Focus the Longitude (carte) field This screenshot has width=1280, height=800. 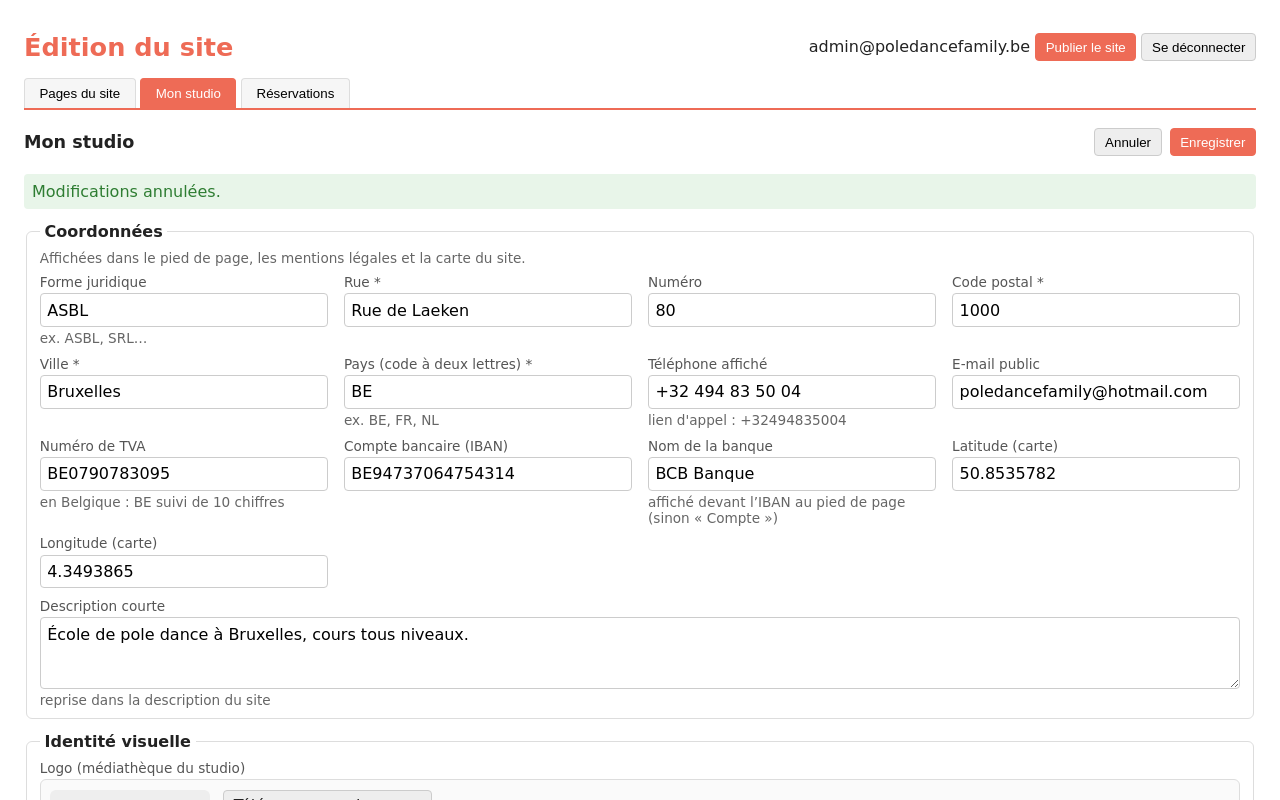tap(184, 572)
